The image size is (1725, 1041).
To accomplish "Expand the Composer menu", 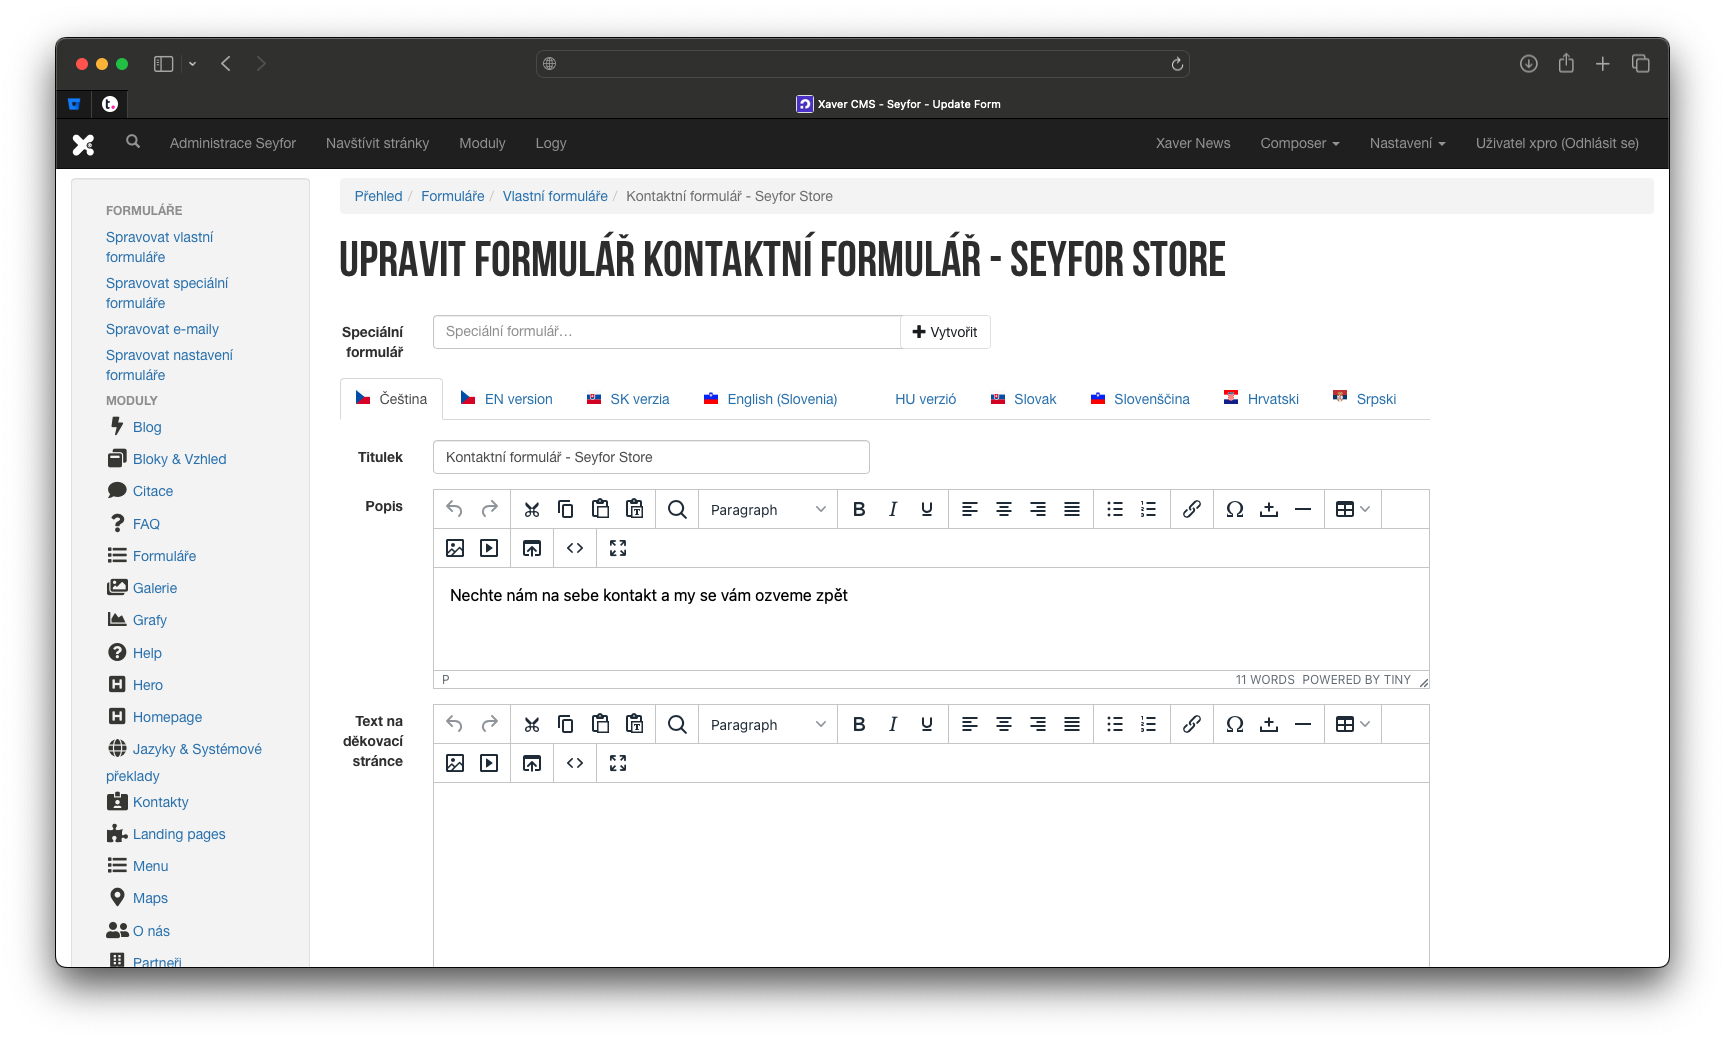I will [x=1299, y=143].
